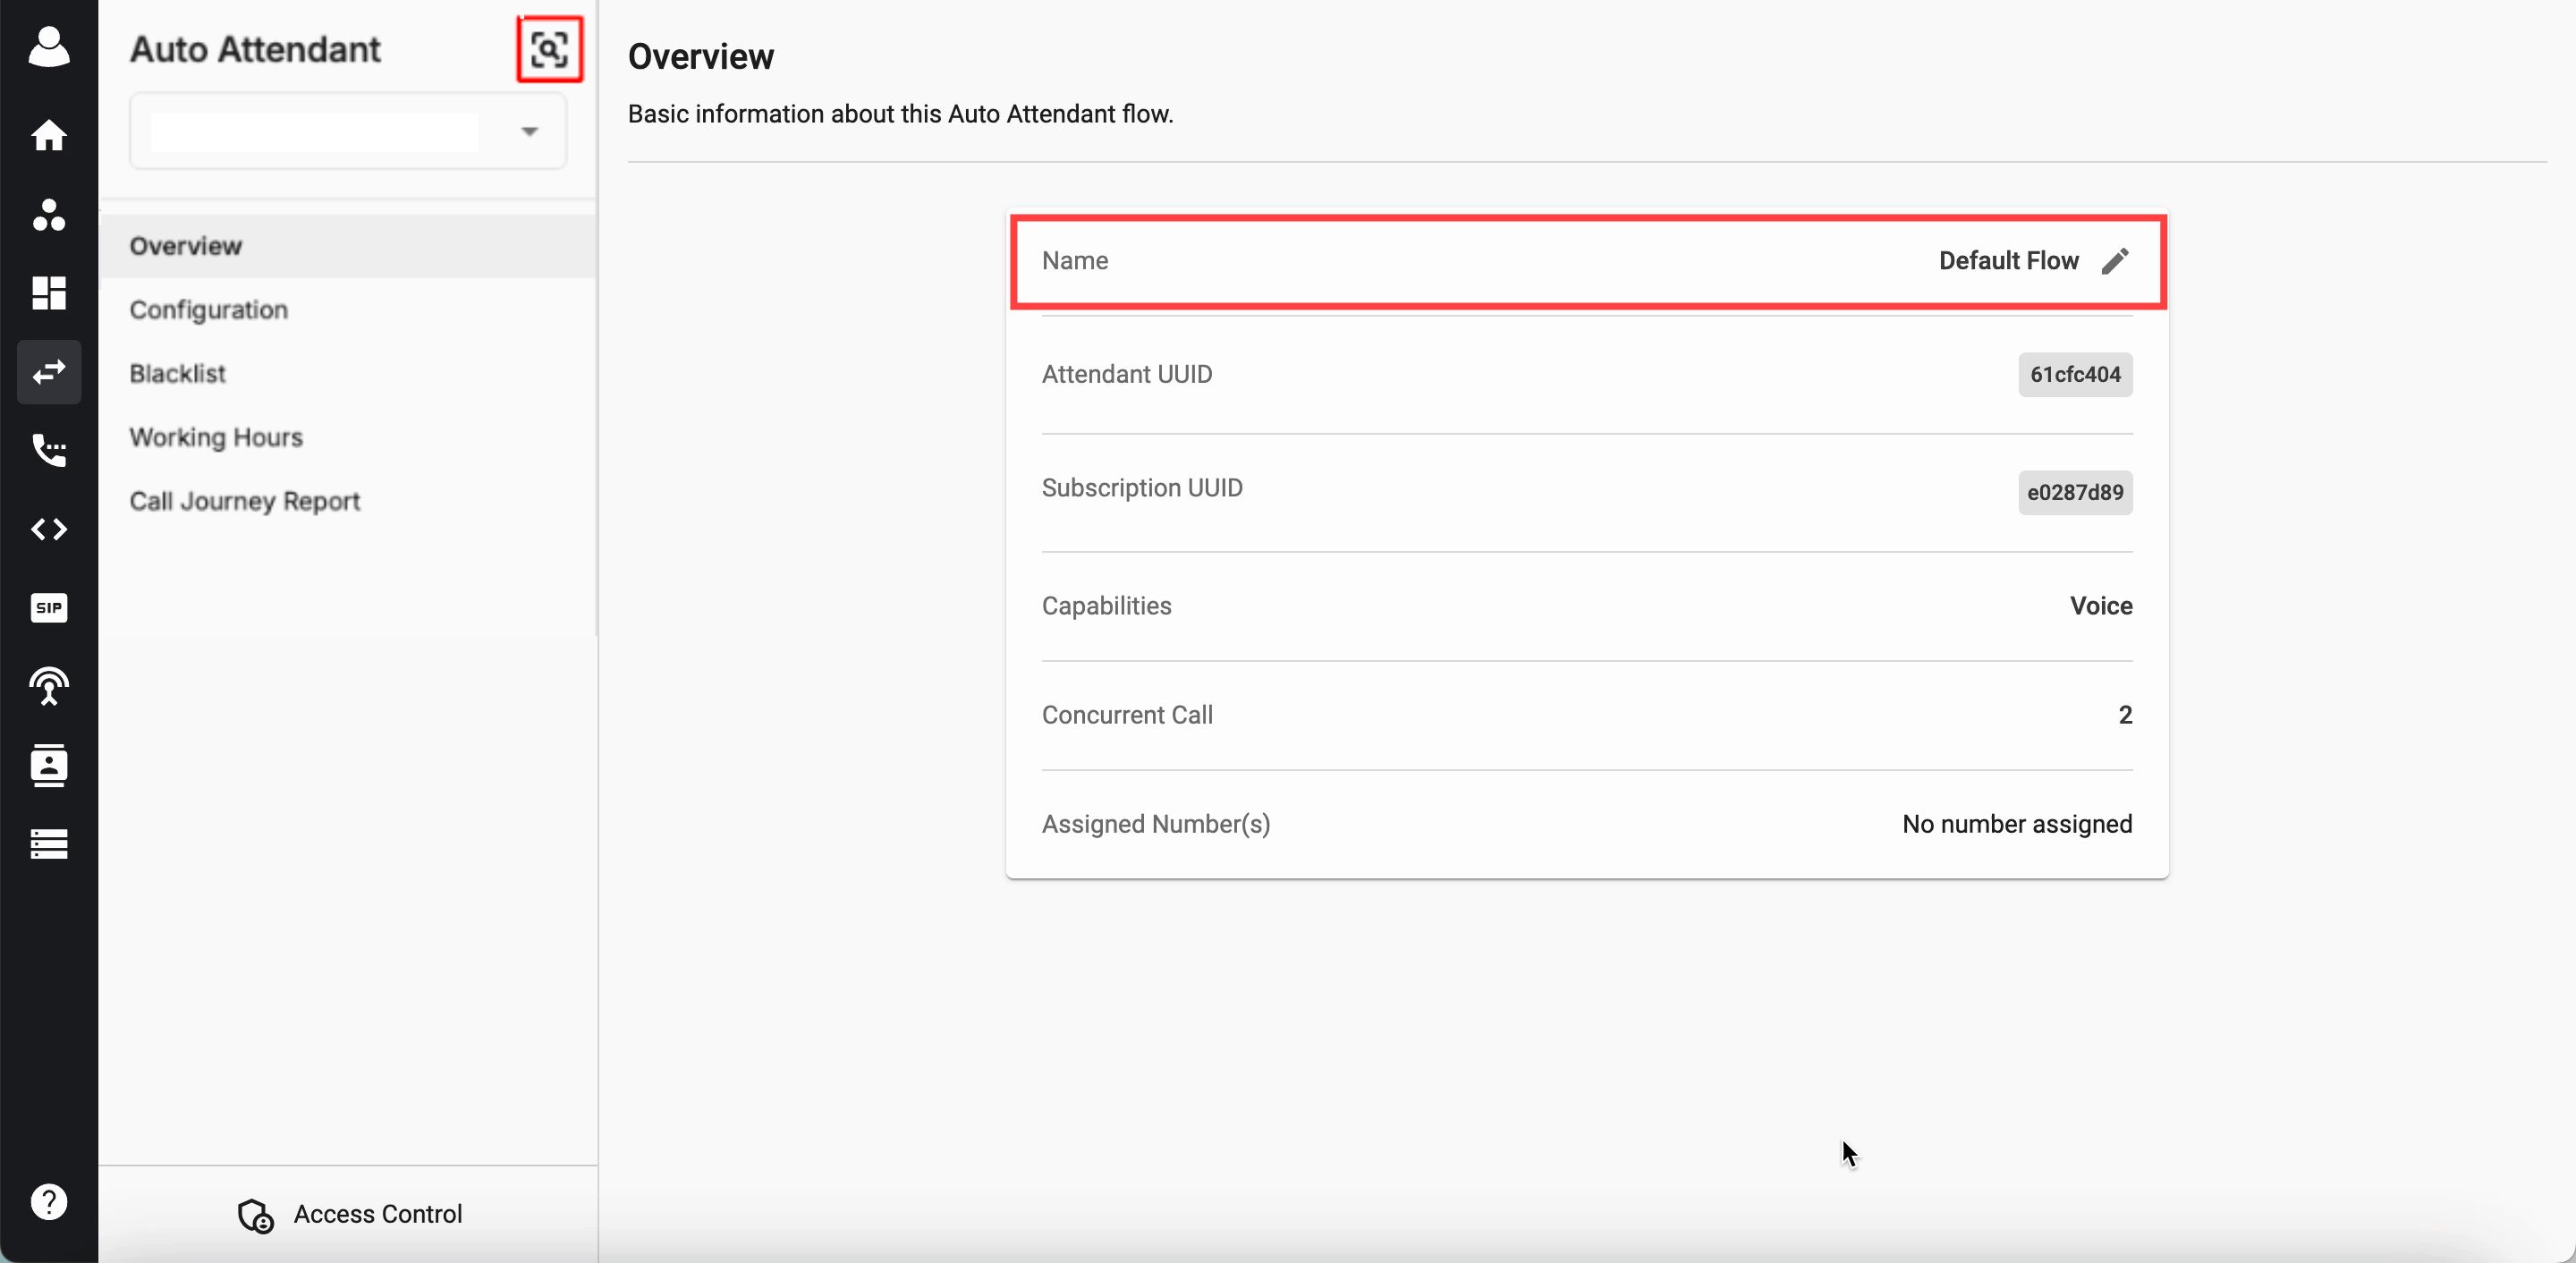2576x1263 pixels.
Task: Open the stacked rows list icon
Action: point(49,844)
